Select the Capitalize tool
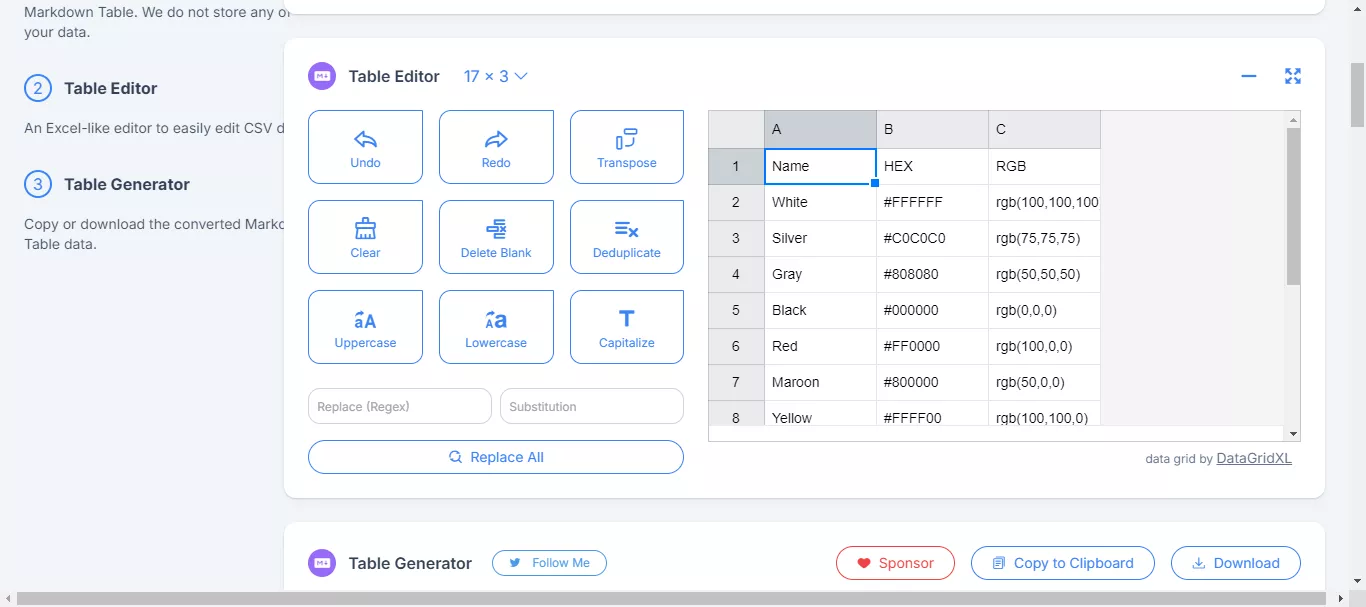1366x607 pixels. point(627,326)
